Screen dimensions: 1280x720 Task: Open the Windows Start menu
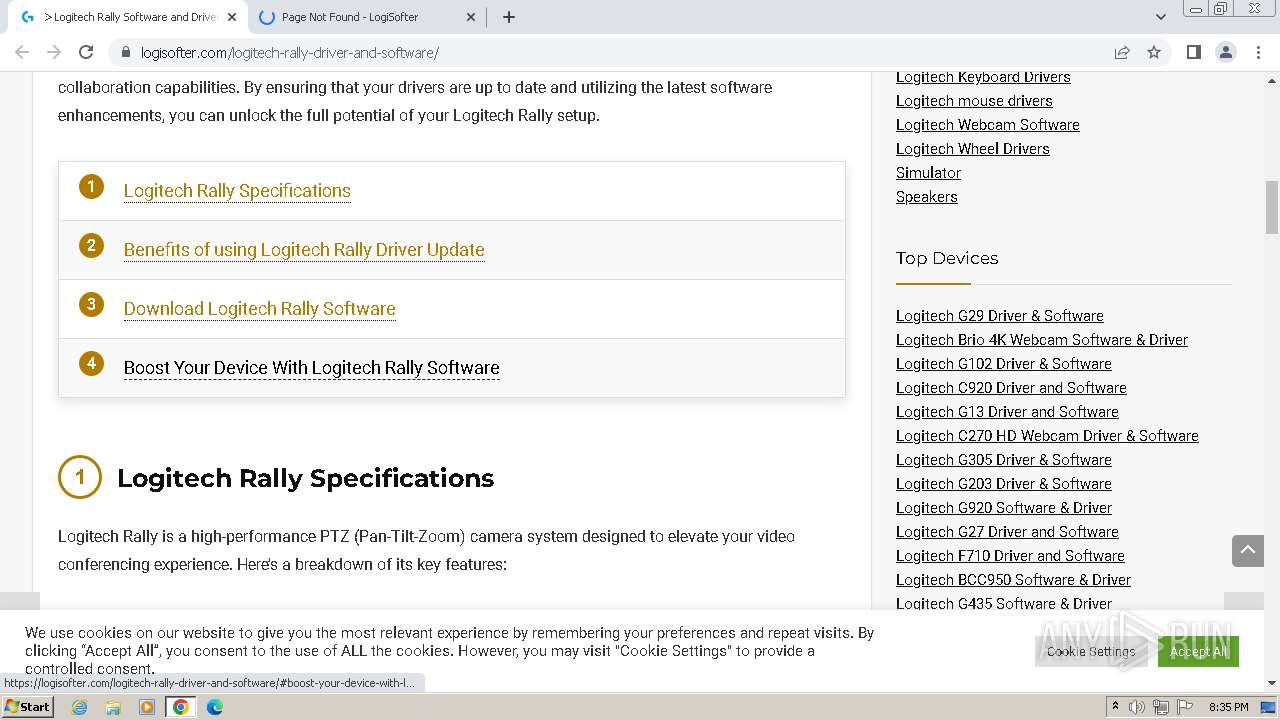point(27,706)
